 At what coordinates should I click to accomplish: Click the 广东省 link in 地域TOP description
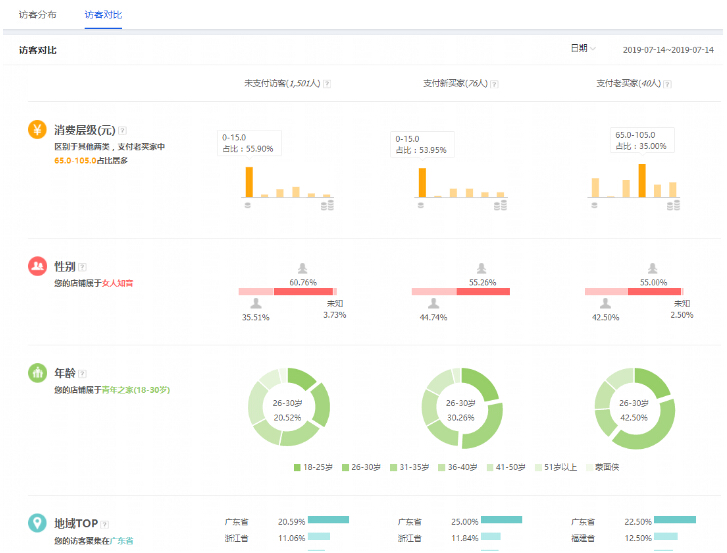point(121,541)
